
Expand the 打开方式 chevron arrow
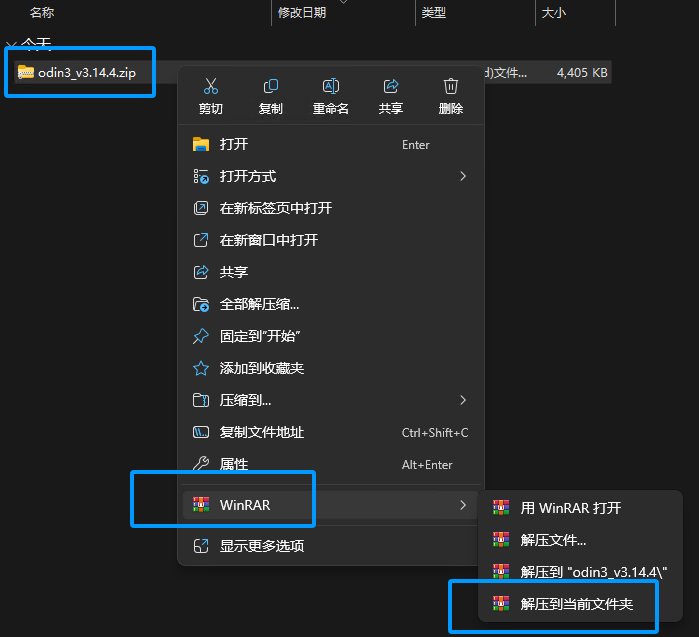click(x=463, y=177)
